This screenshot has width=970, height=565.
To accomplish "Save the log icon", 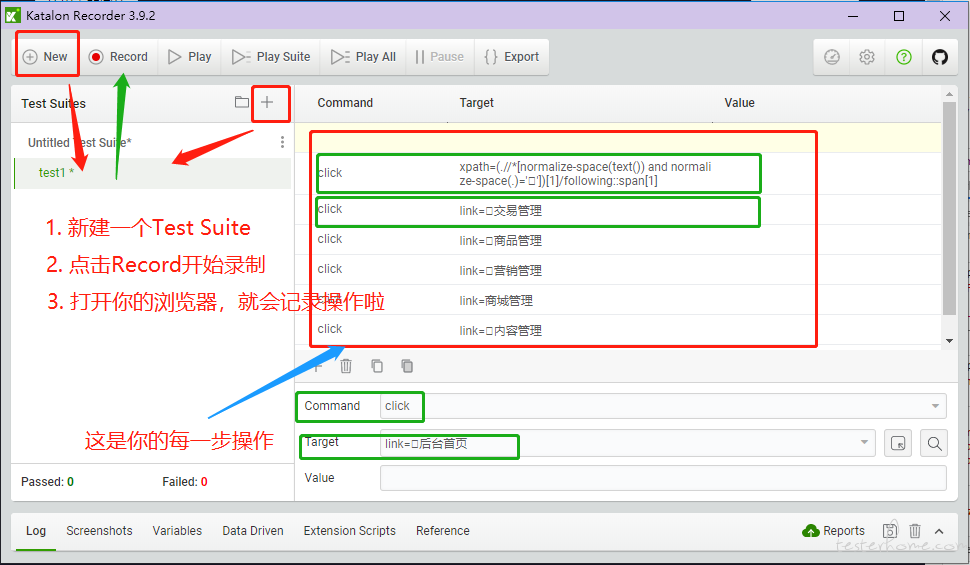I will pyautogui.click(x=890, y=530).
